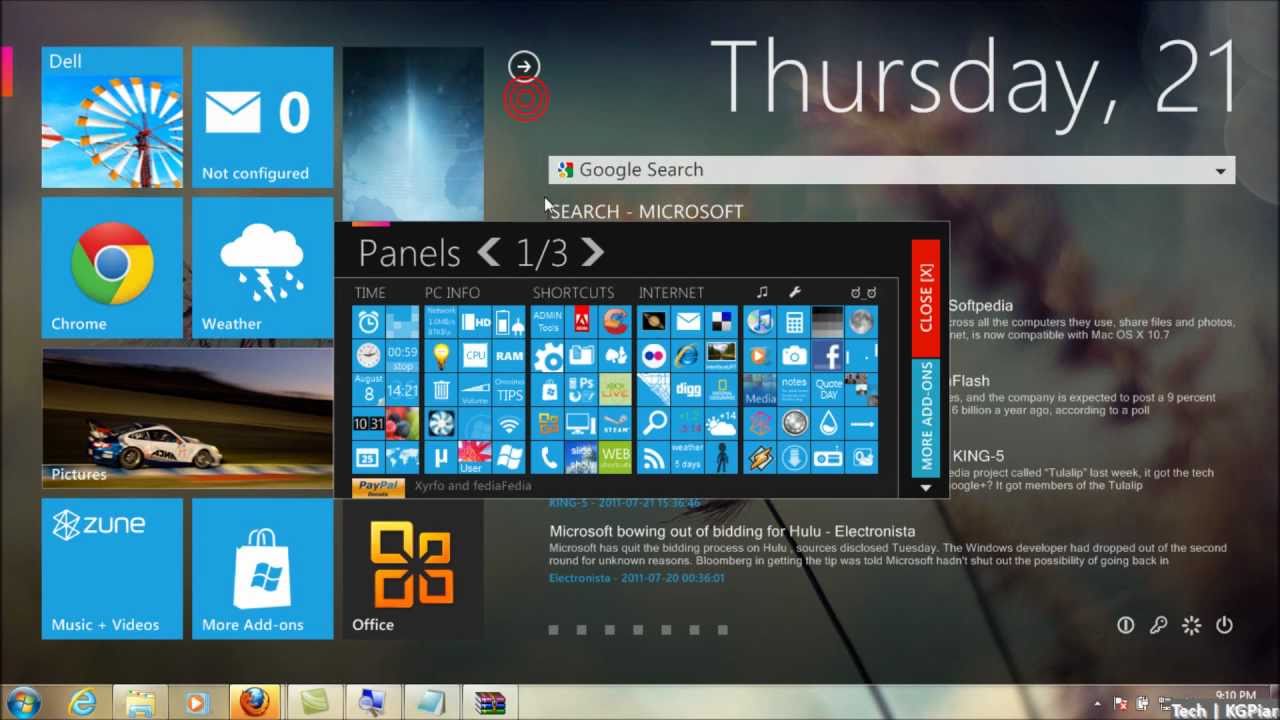Open the µTorrent tile
The image size is (1280, 720).
(x=441, y=457)
